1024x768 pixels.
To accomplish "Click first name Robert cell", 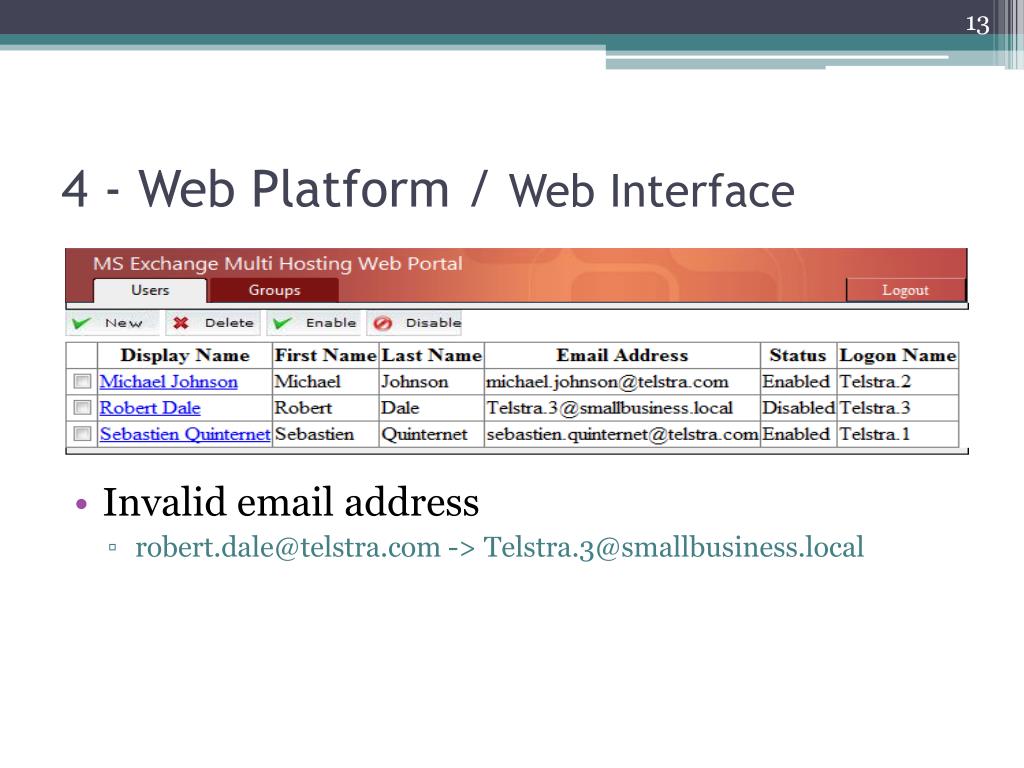I will click(x=325, y=408).
